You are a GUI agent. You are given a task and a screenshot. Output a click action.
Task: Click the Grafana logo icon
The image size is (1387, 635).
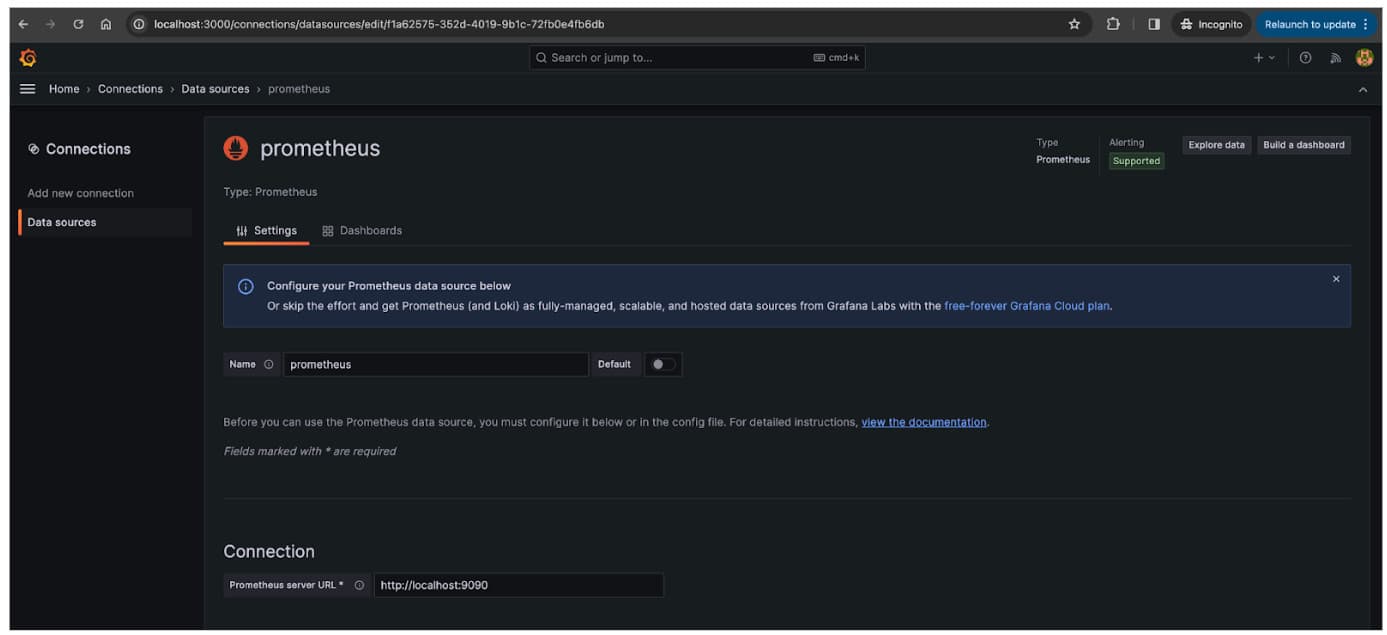28,58
